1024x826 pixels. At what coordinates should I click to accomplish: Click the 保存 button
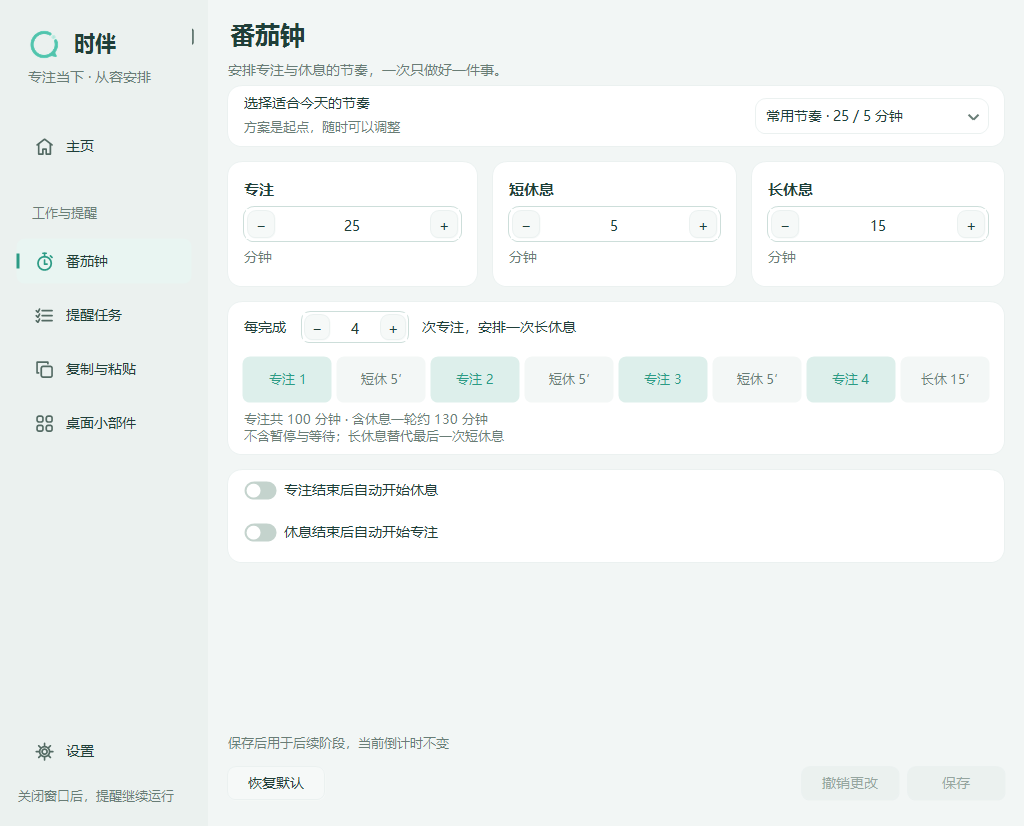955,783
